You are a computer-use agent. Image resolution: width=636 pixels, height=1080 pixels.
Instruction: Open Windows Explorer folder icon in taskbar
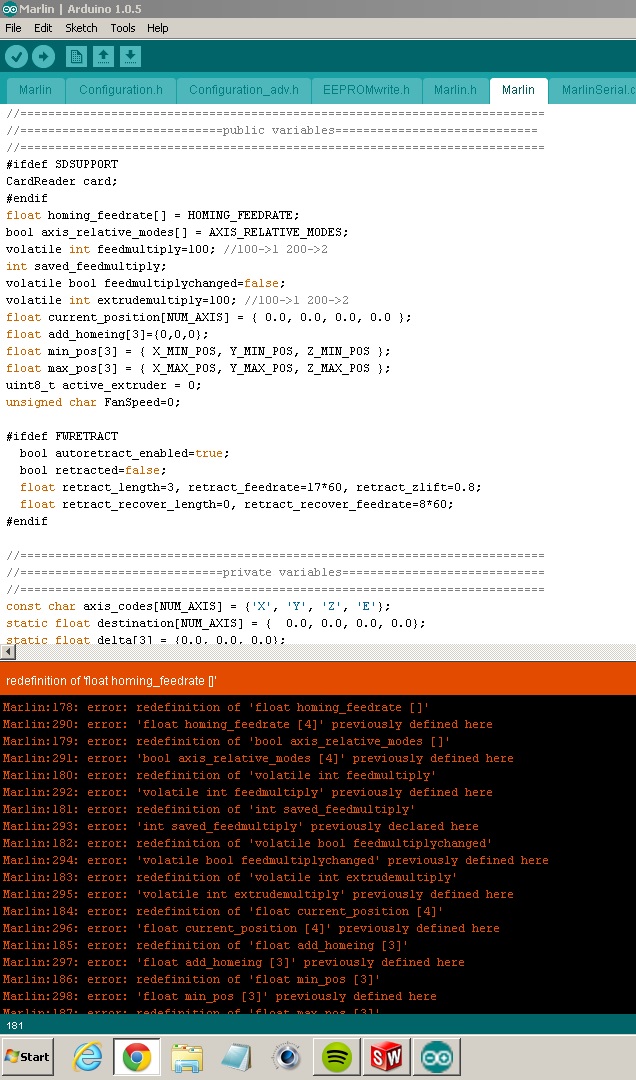(187, 1056)
